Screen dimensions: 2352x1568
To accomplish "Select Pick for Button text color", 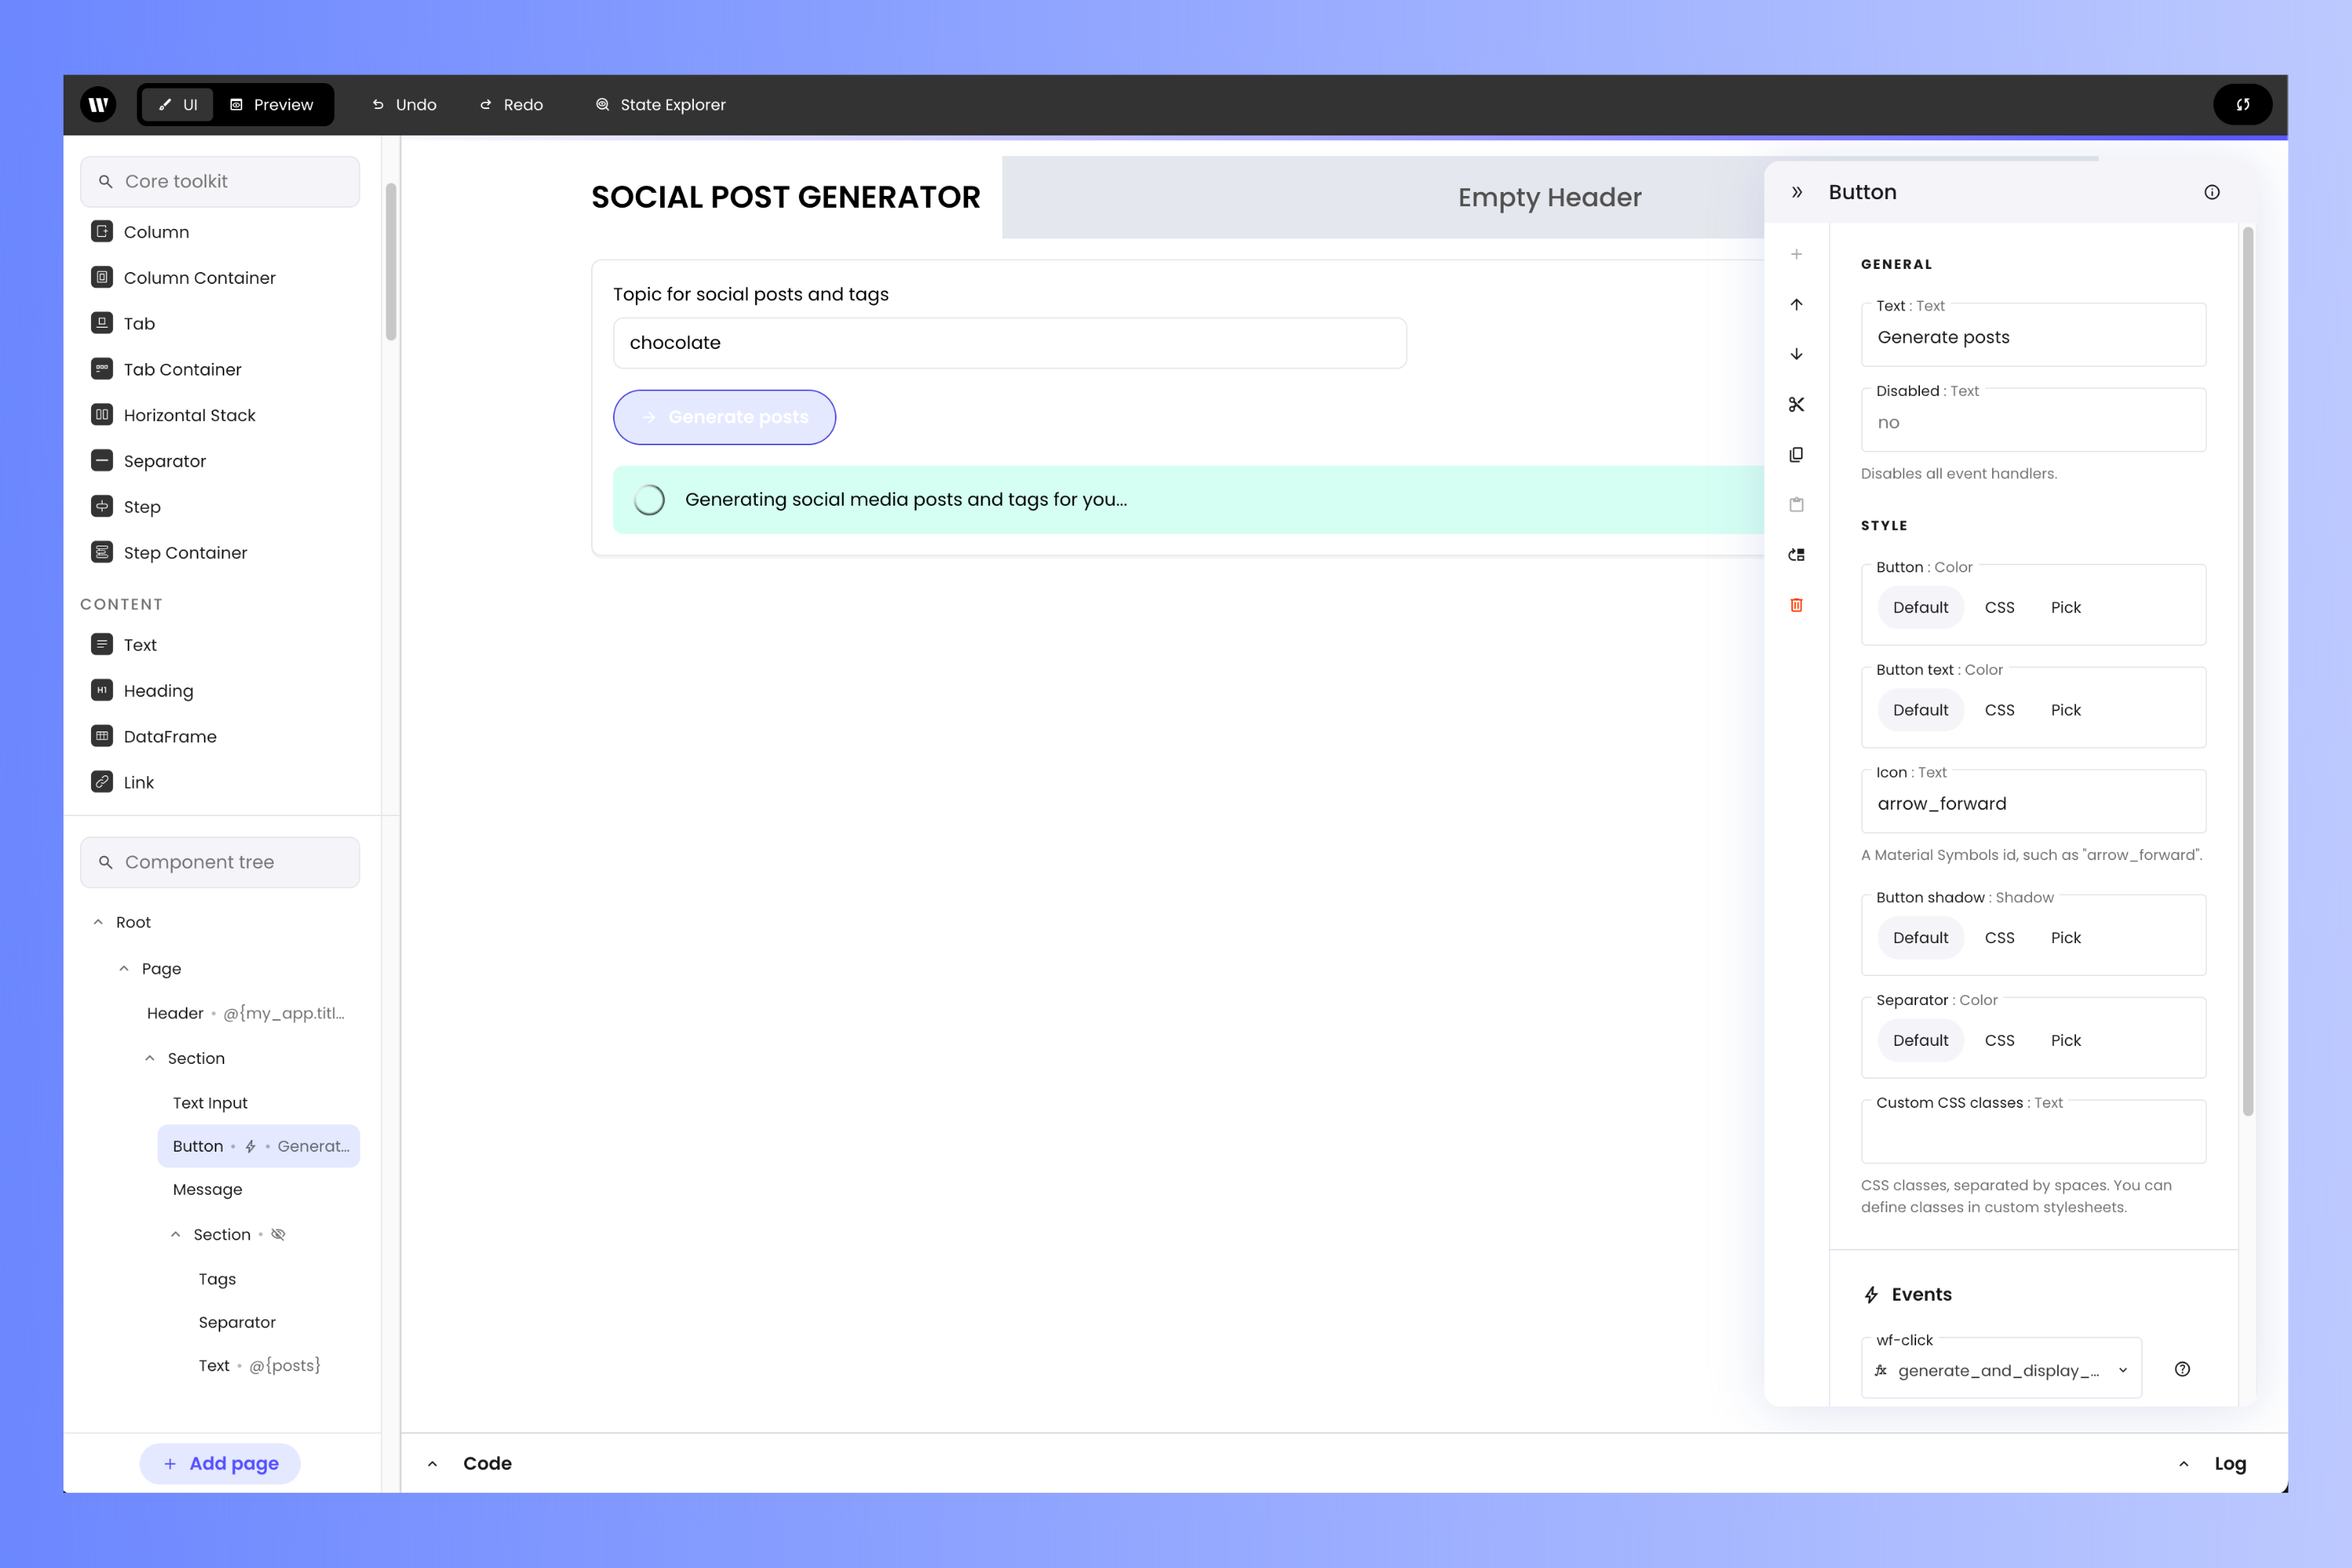I will point(2065,710).
